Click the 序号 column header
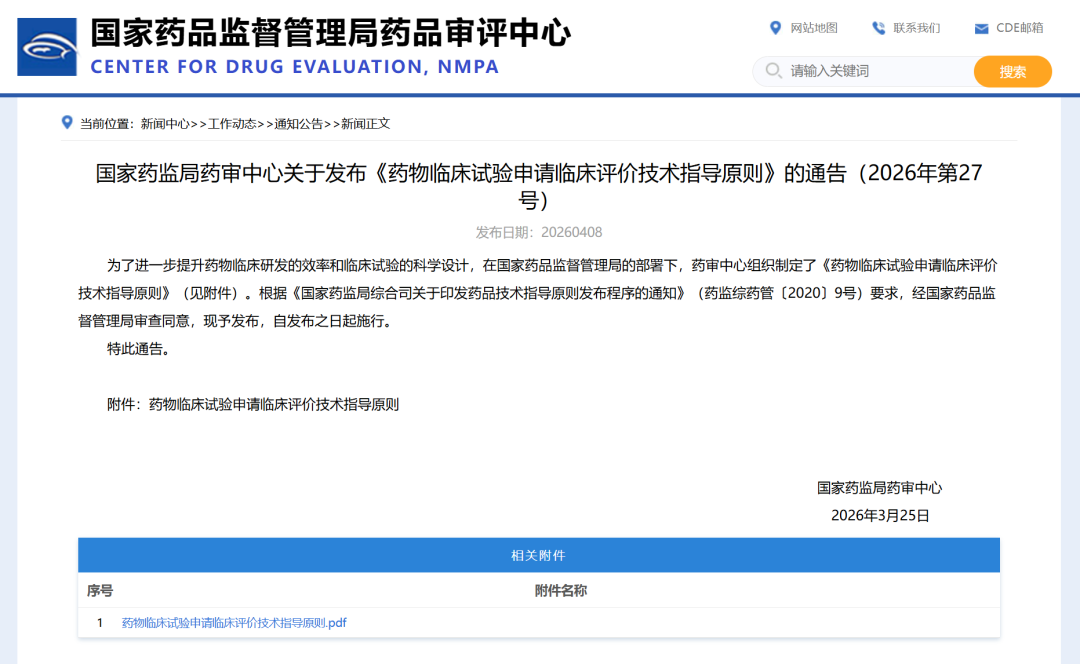This screenshot has width=1080, height=664. (100, 591)
